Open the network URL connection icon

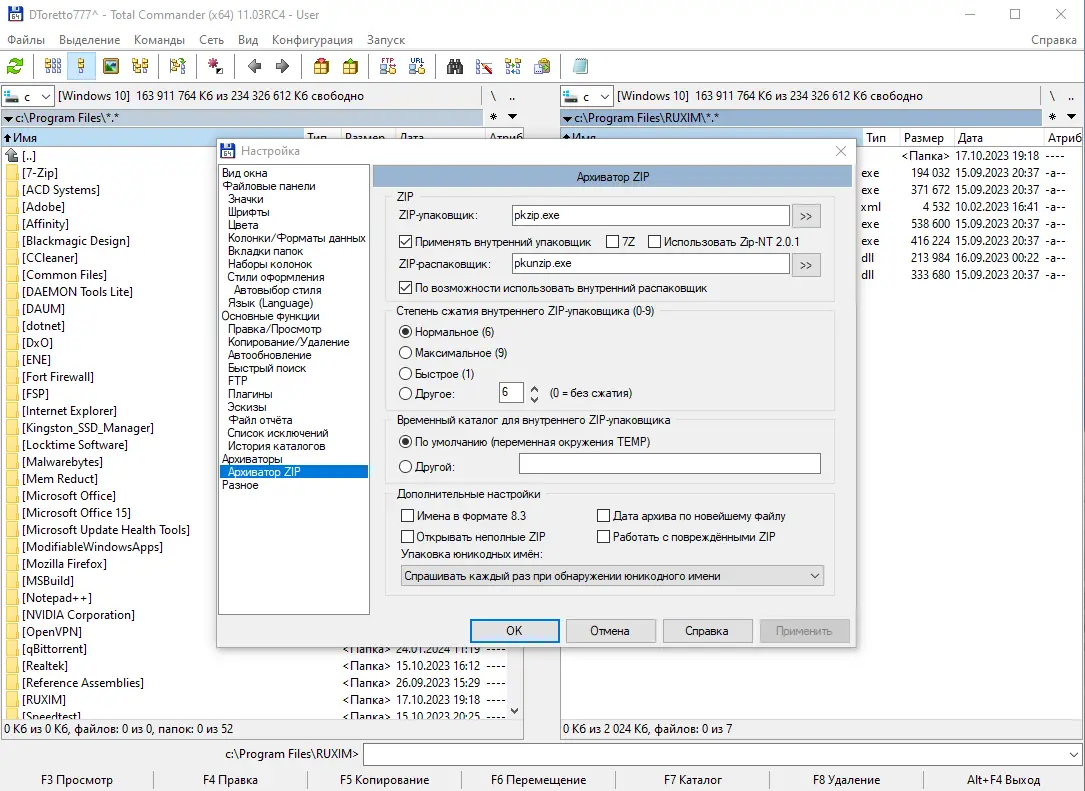point(417,66)
